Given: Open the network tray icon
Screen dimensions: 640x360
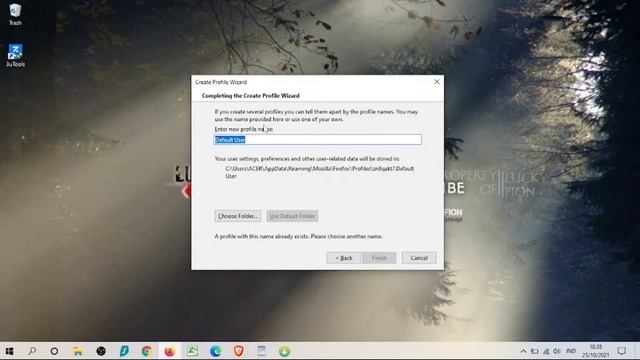Looking at the screenshot, I should tap(546, 351).
